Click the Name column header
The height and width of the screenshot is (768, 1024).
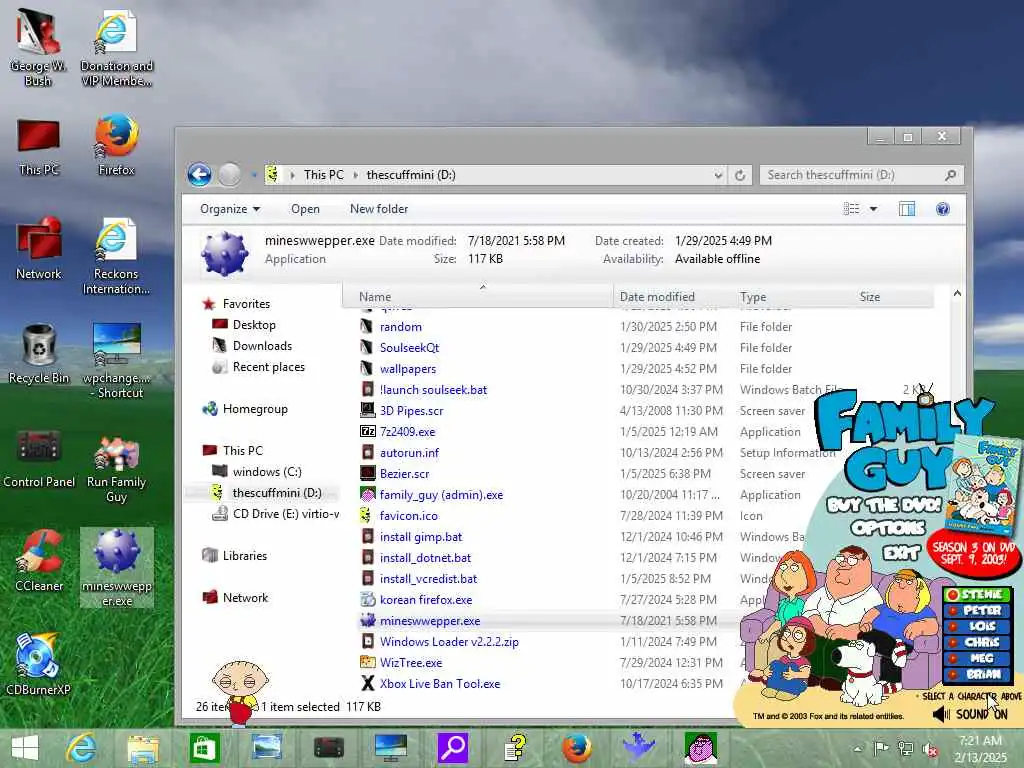coord(477,296)
